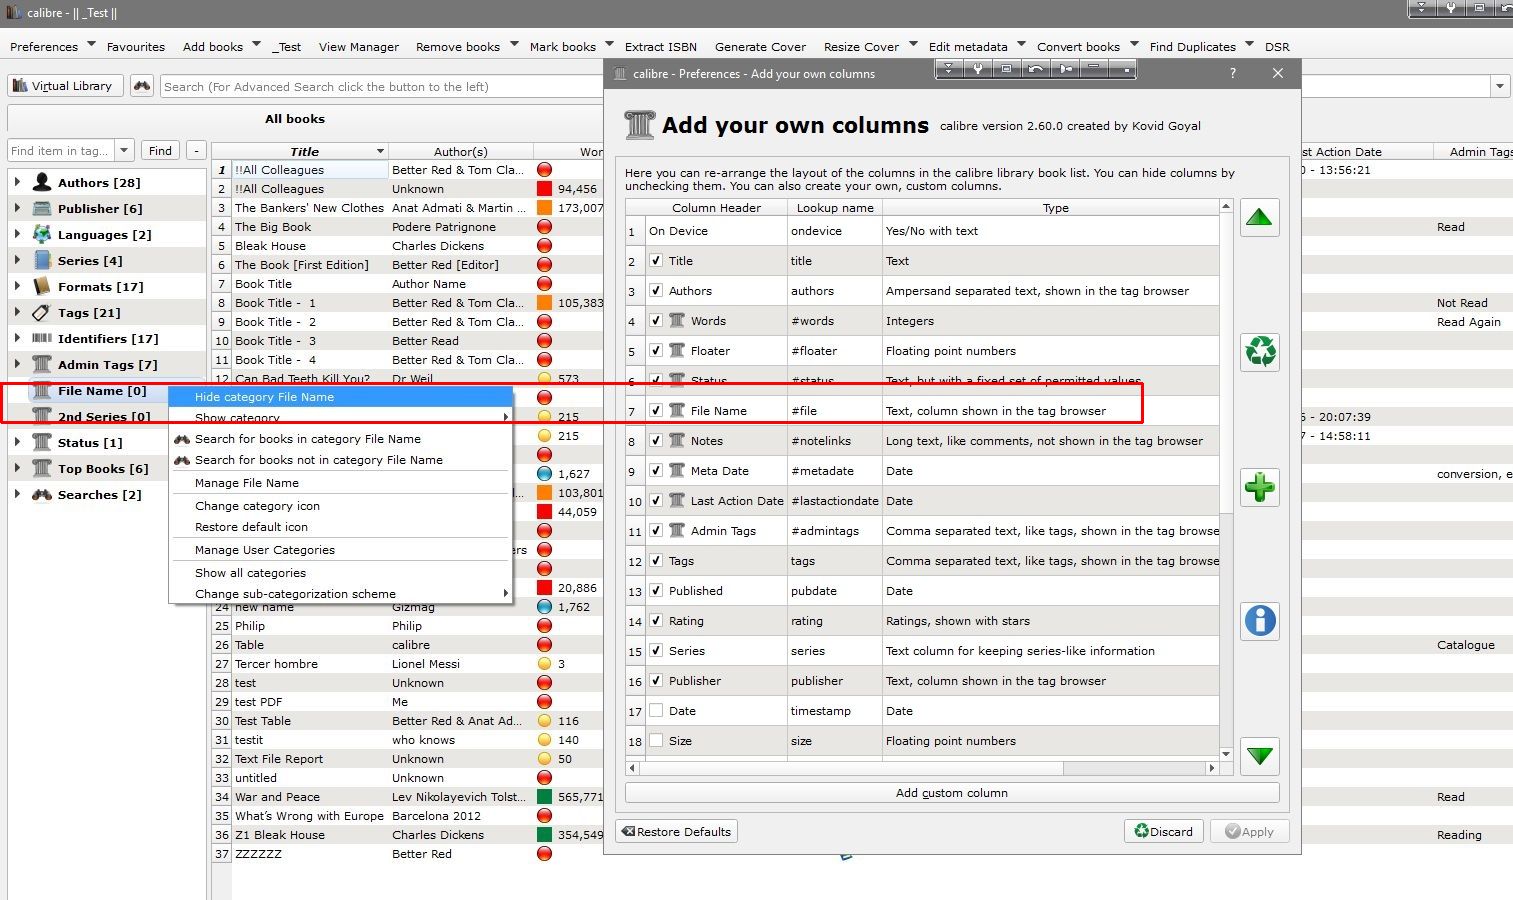Click the Top Books column icon
This screenshot has width=1513, height=900.
click(x=42, y=468)
